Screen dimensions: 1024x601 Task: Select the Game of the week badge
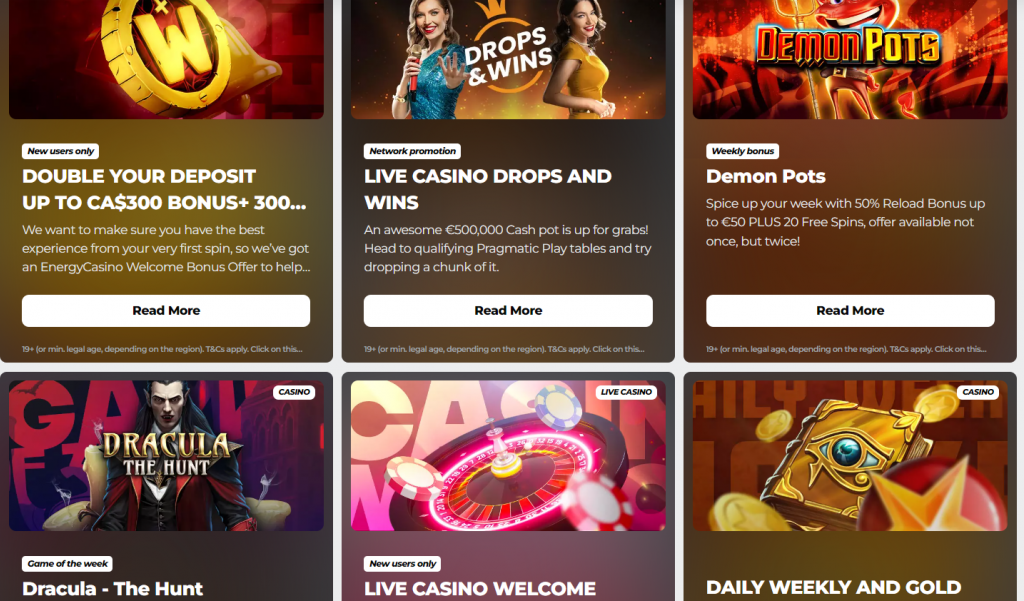(67, 564)
